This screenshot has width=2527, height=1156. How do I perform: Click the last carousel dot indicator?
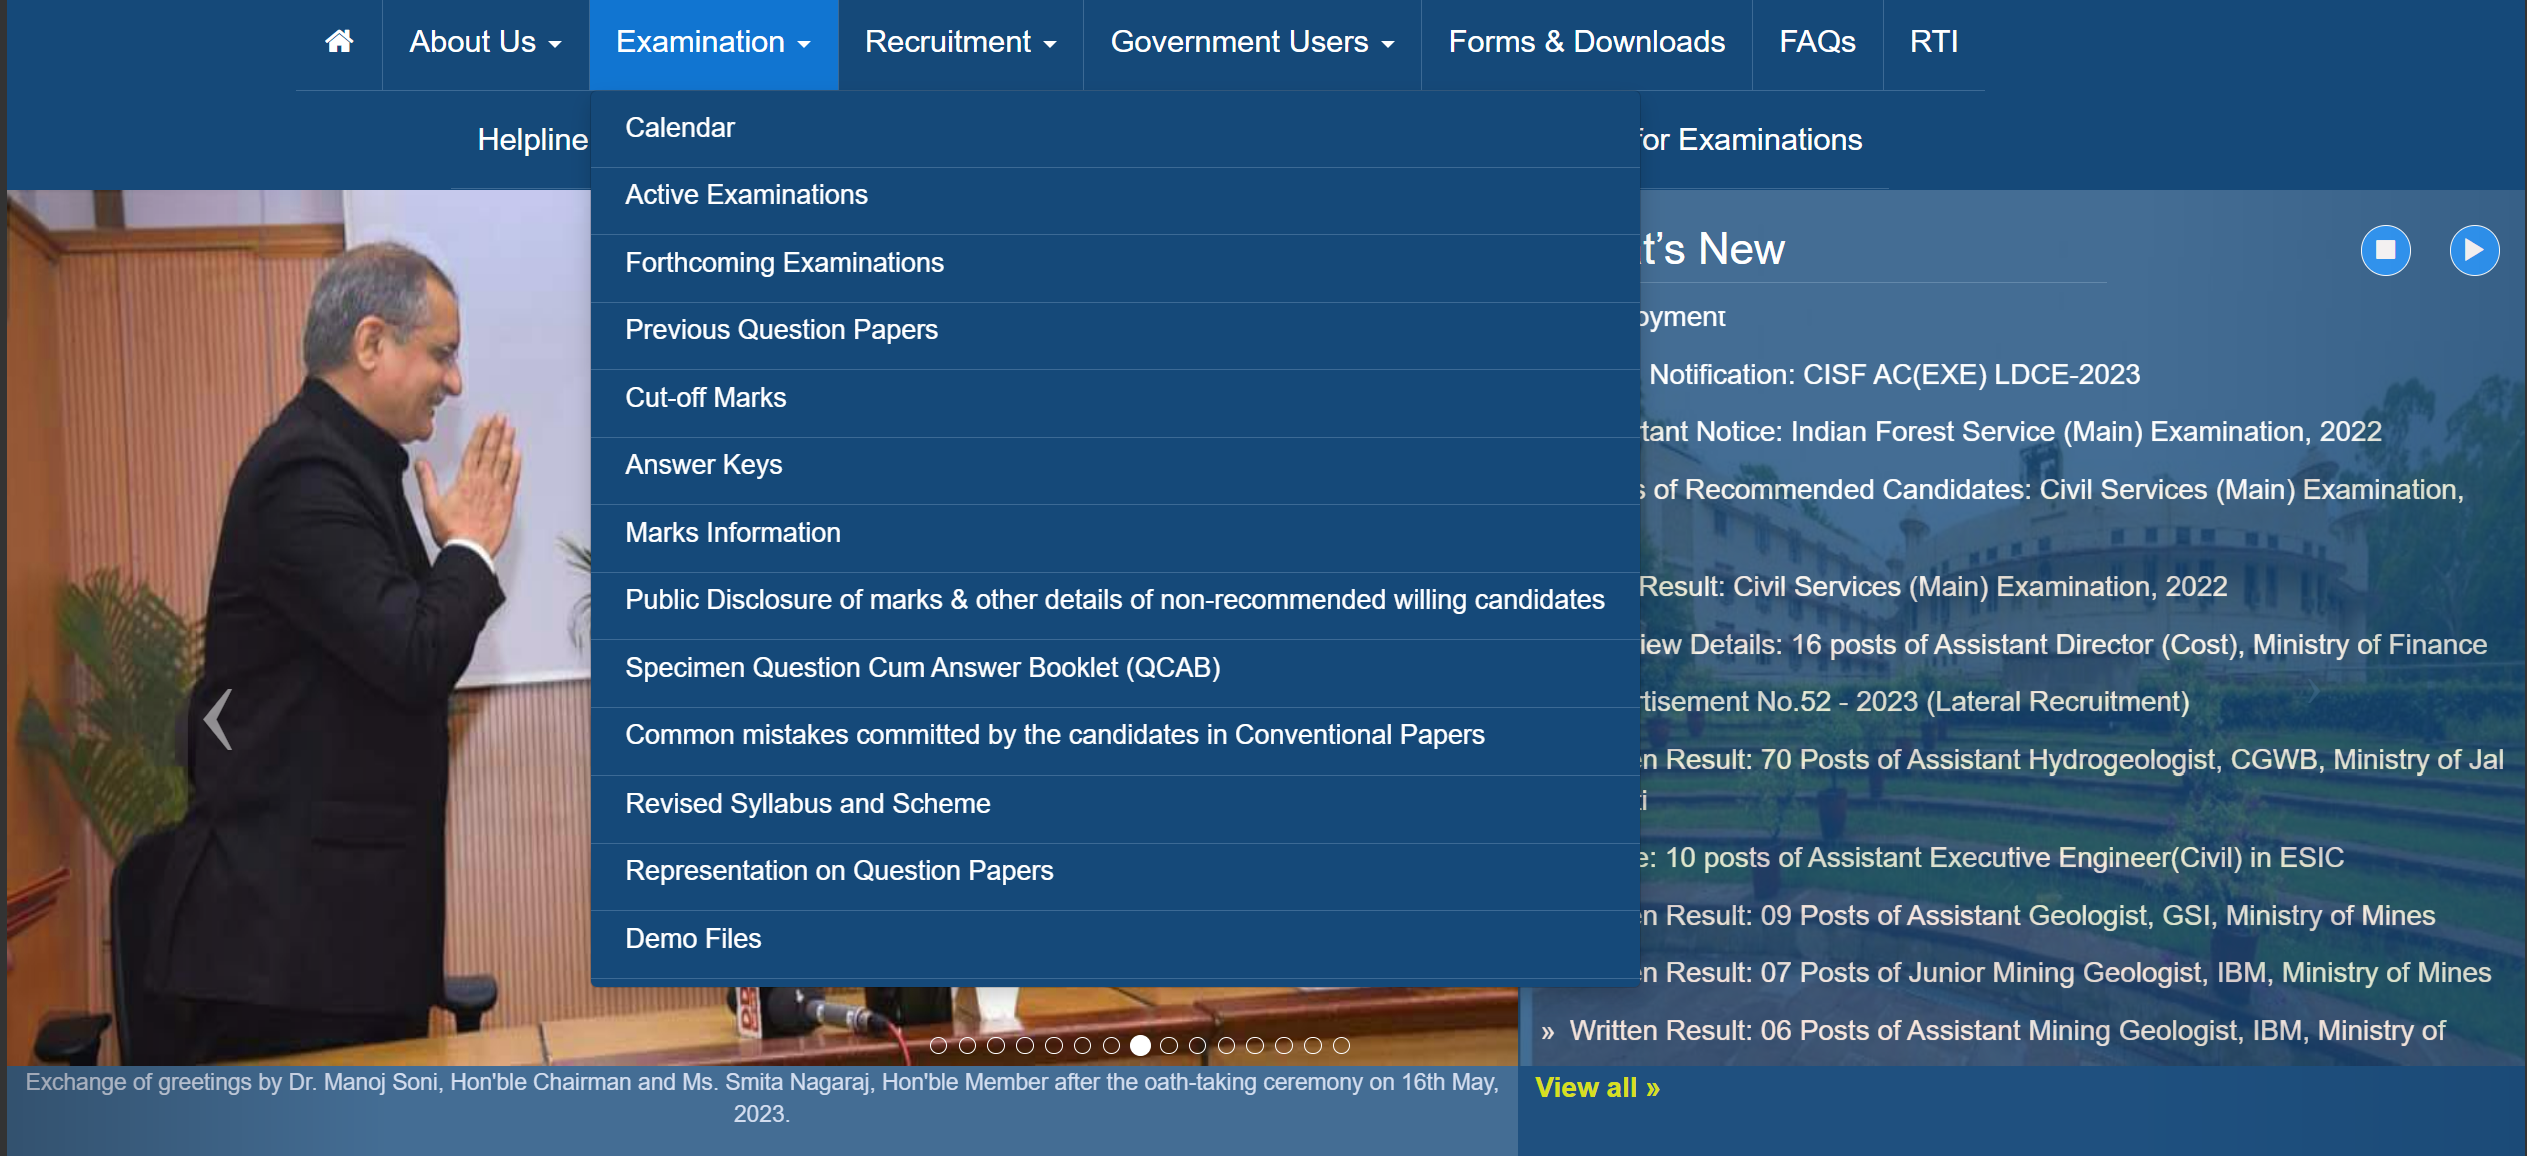coord(1342,1046)
